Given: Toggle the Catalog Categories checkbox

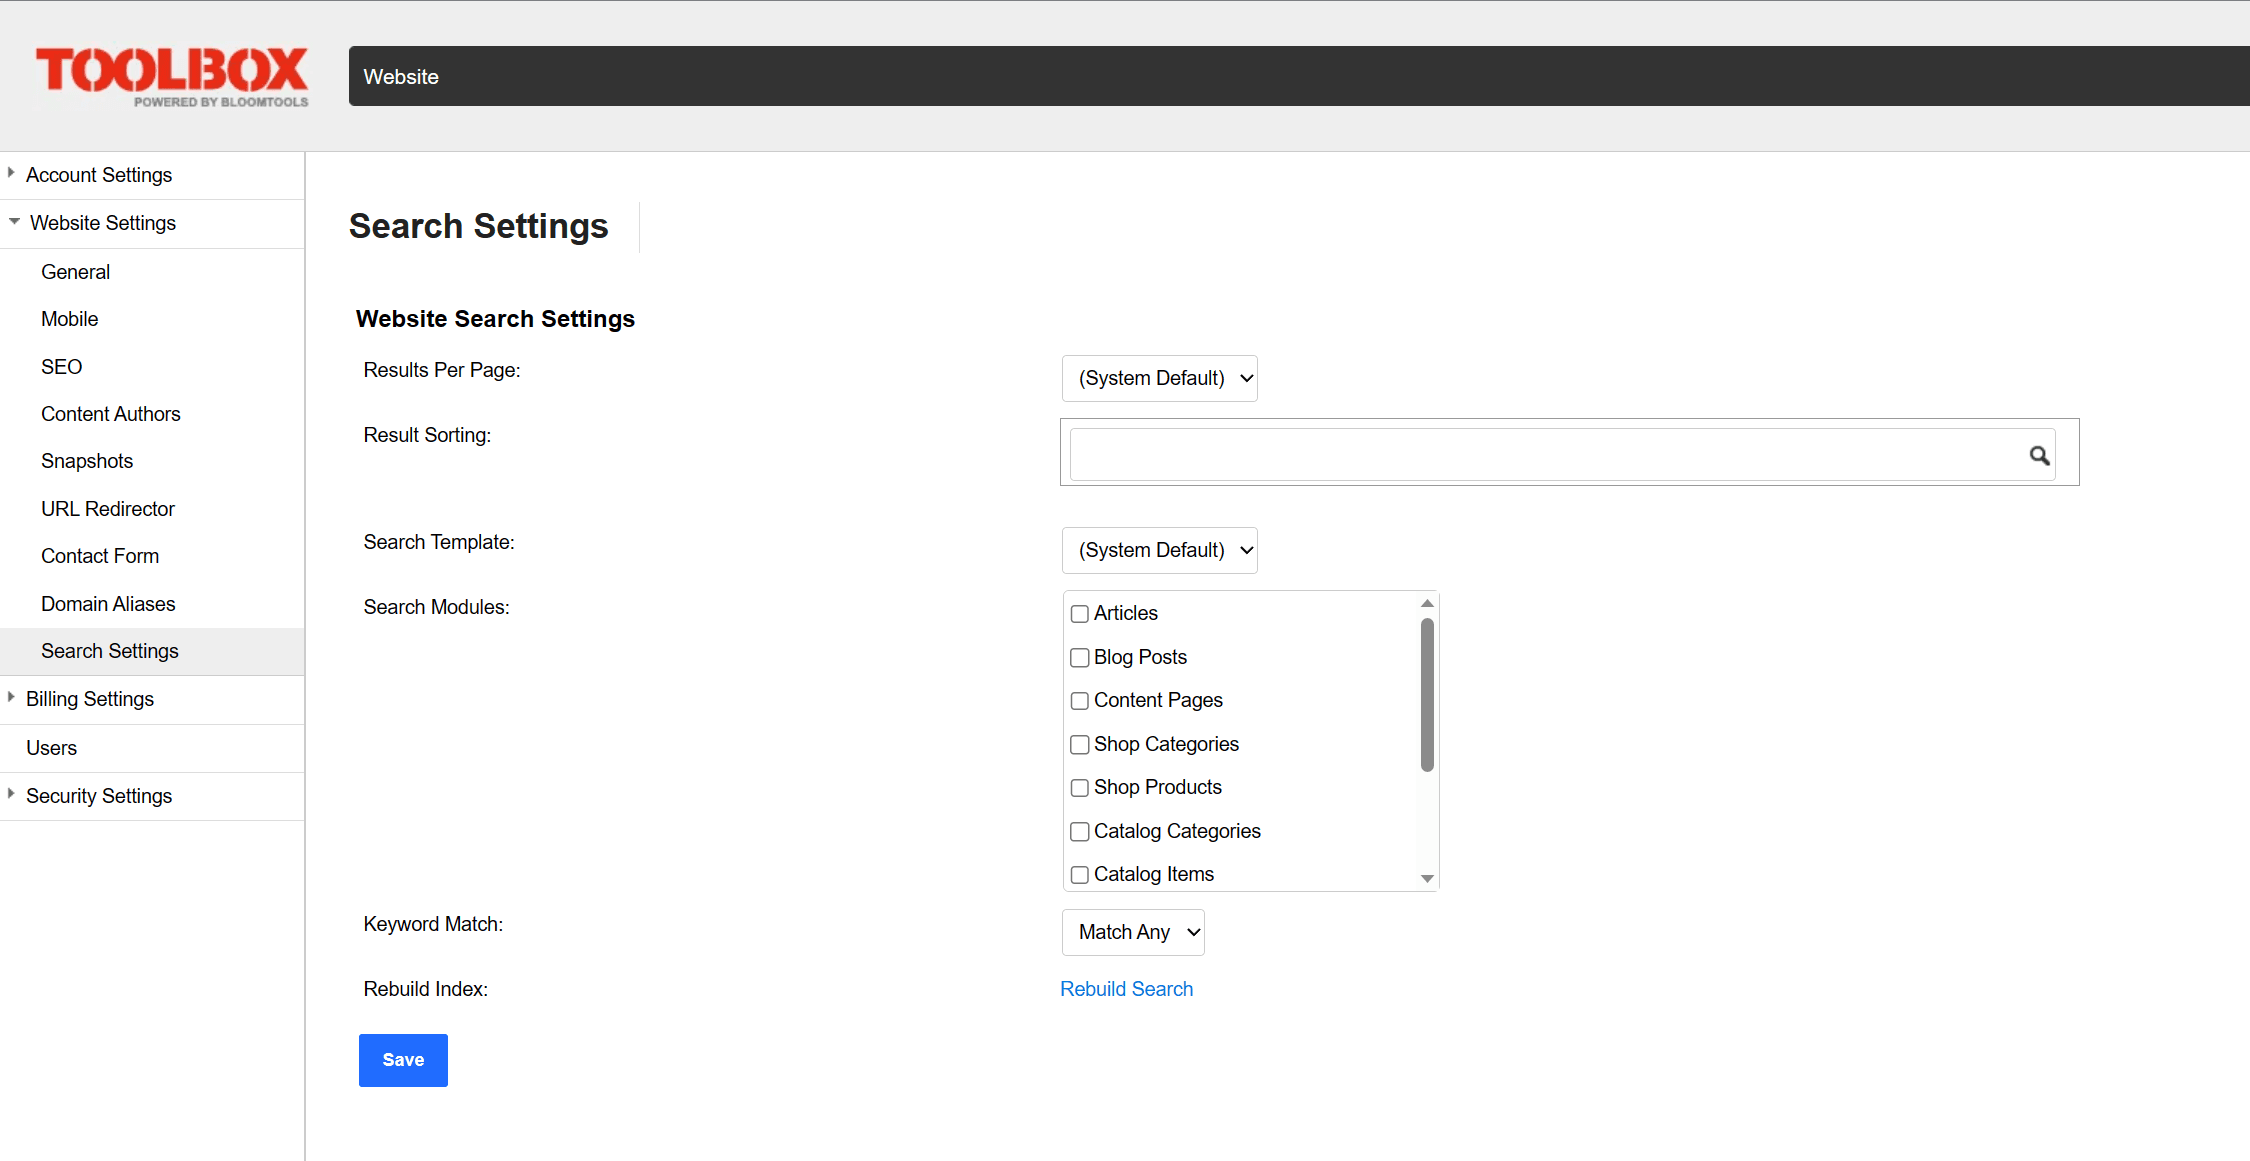Looking at the screenshot, I should point(1079,832).
